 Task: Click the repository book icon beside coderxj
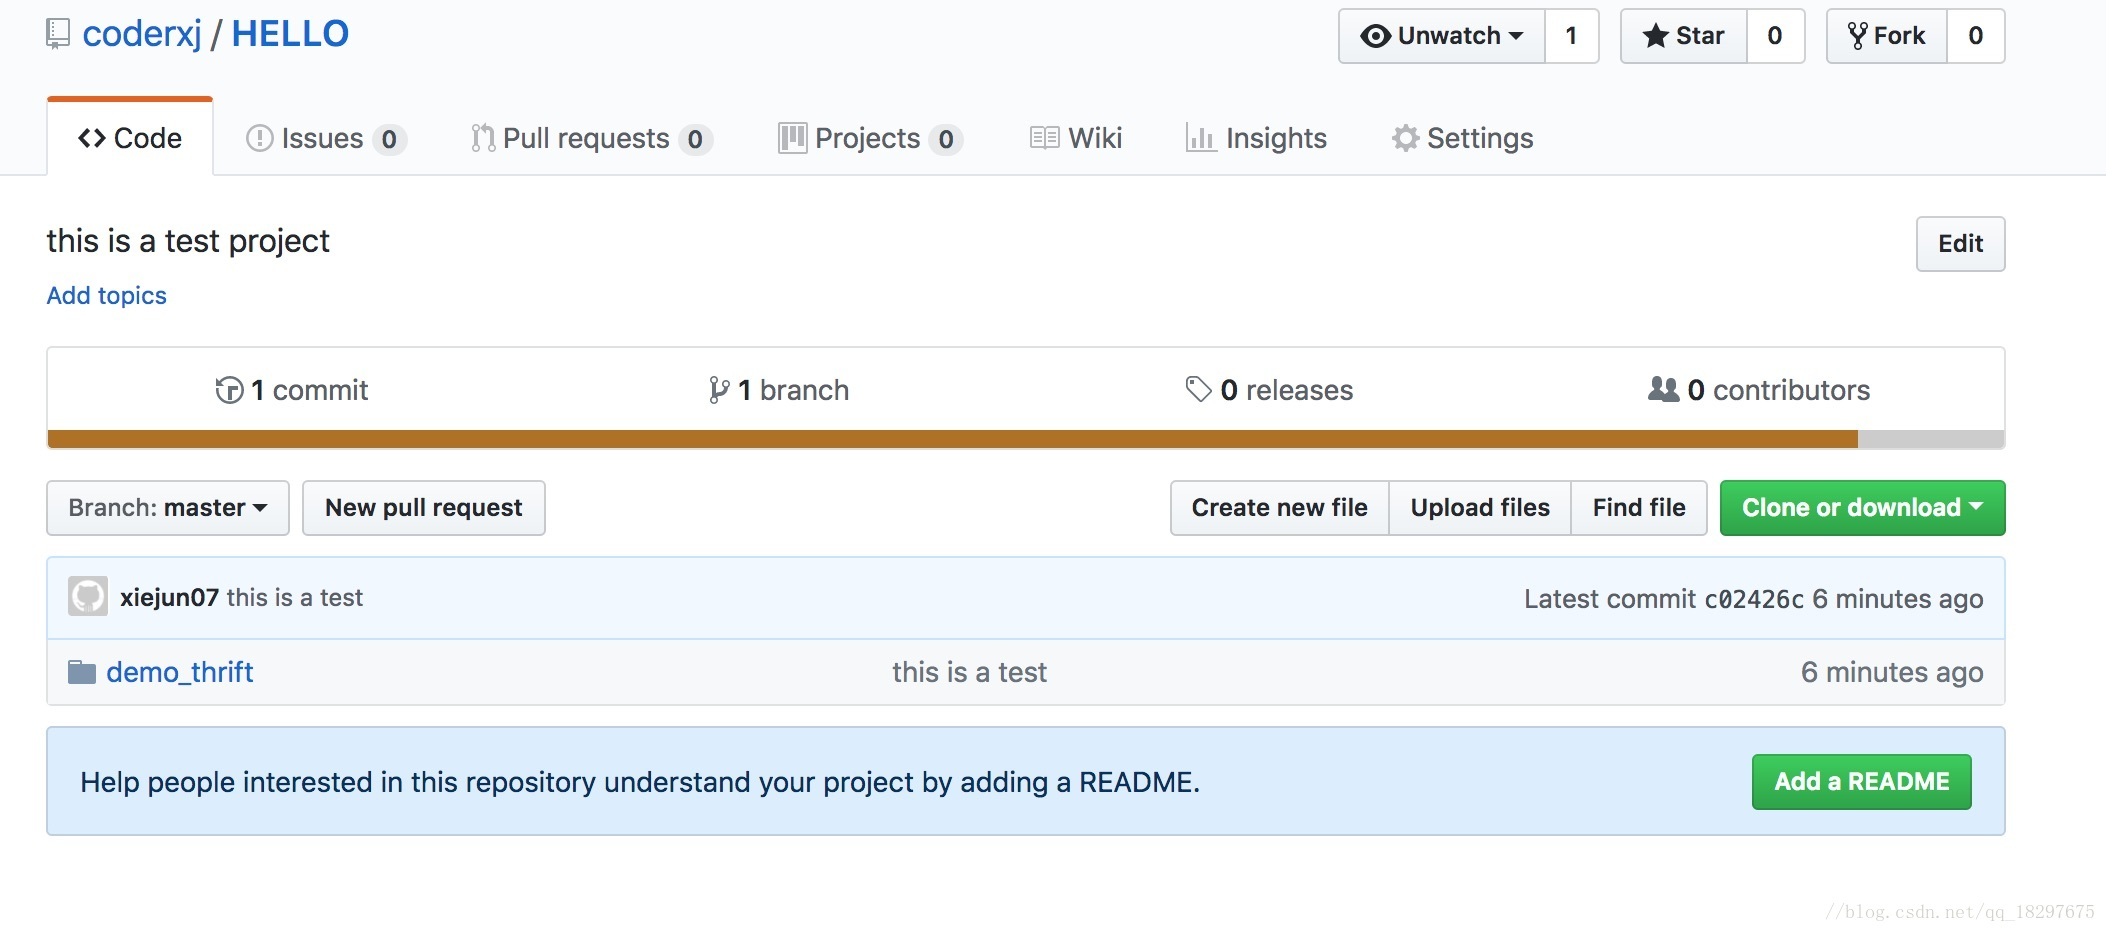click(x=58, y=35)
